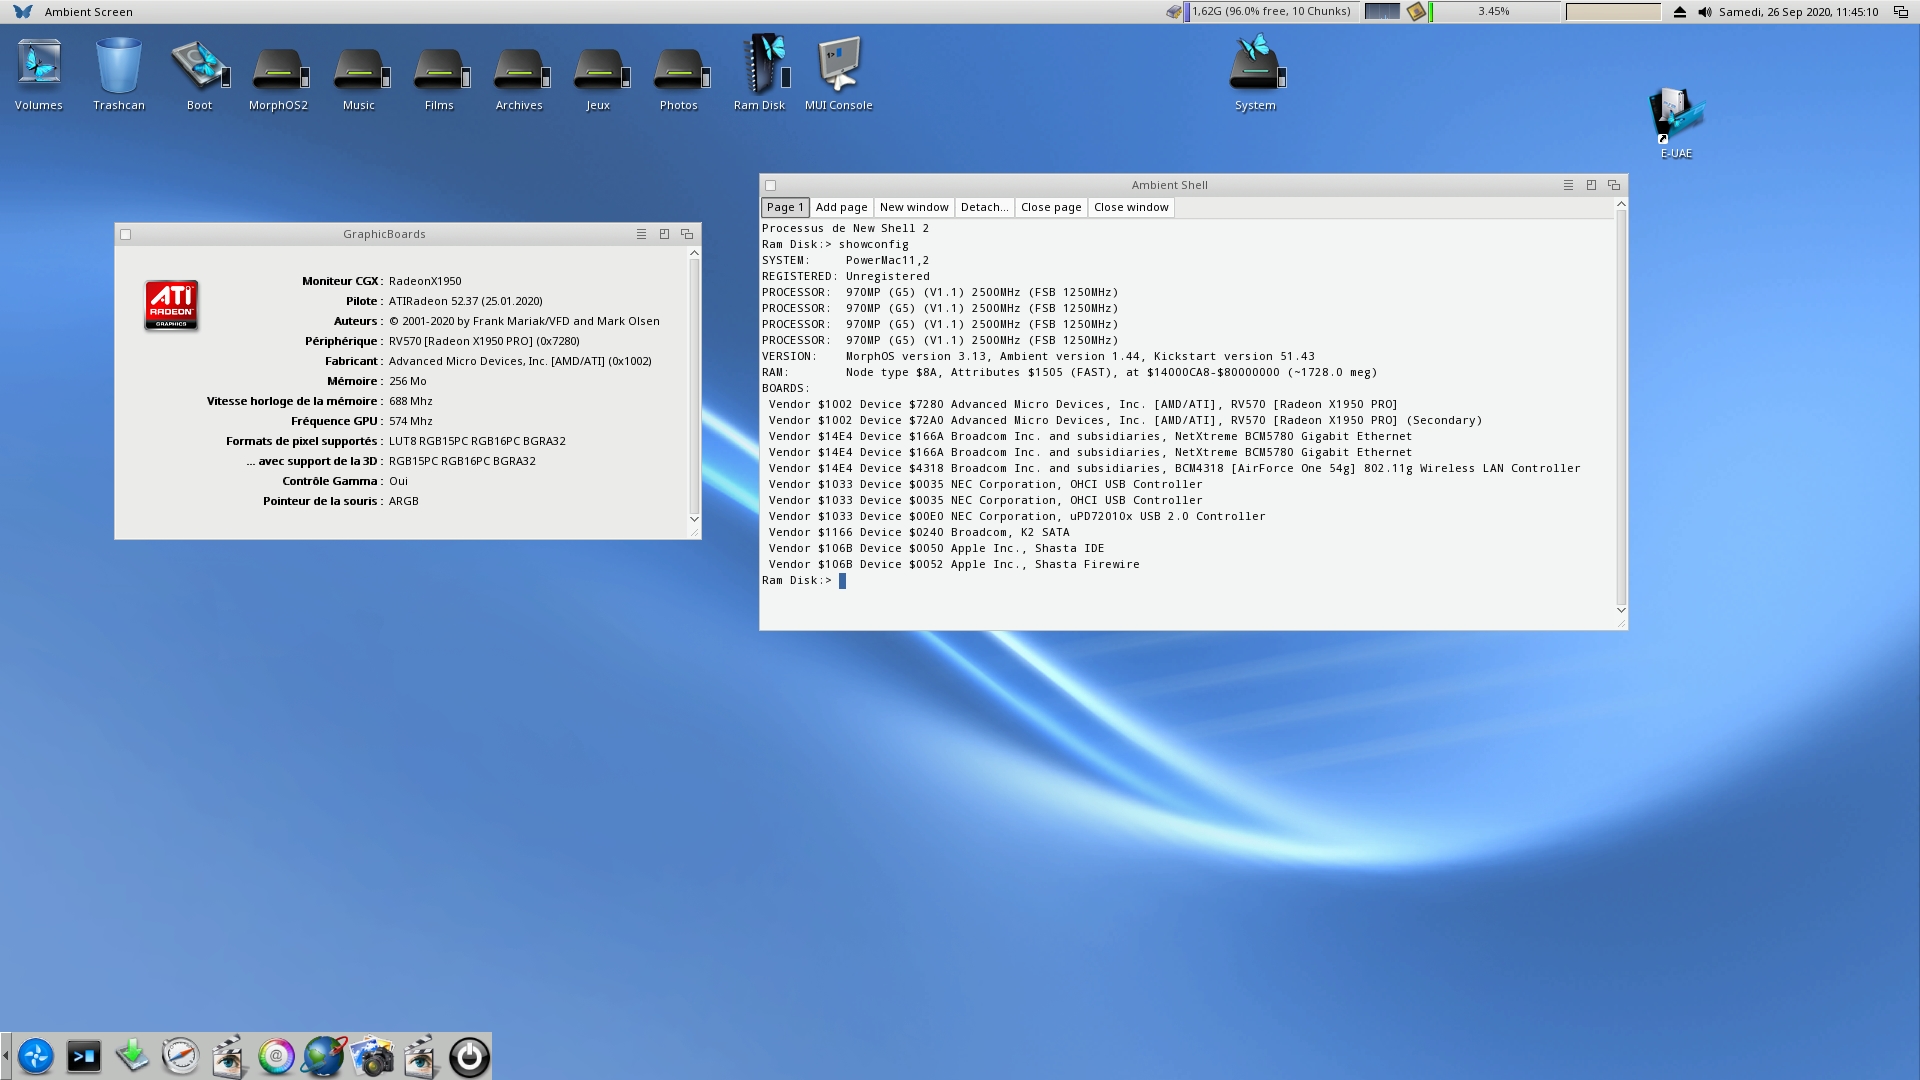
Task: Open the mail @ icon in dock
Action: tap(276, 1056)
